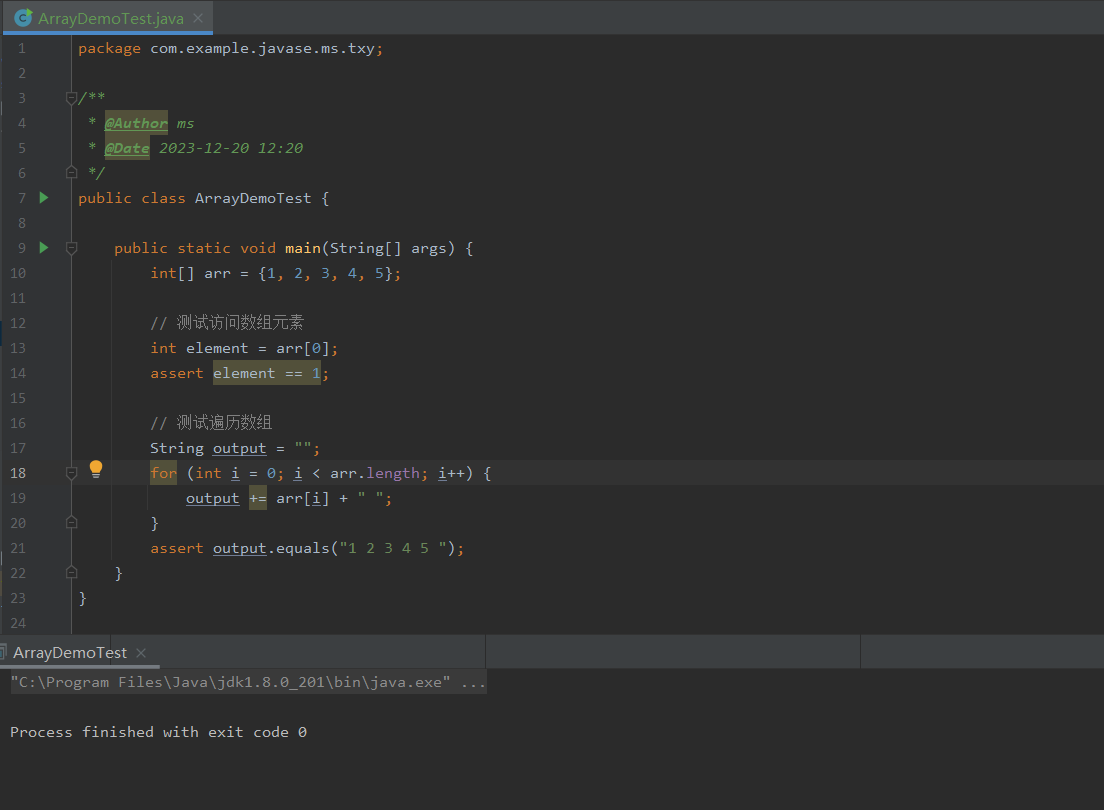Image resolution: width=1104 pixels, height=810 pixels.
Task: Click the output variable declaration on line 17
Action: 239,449
